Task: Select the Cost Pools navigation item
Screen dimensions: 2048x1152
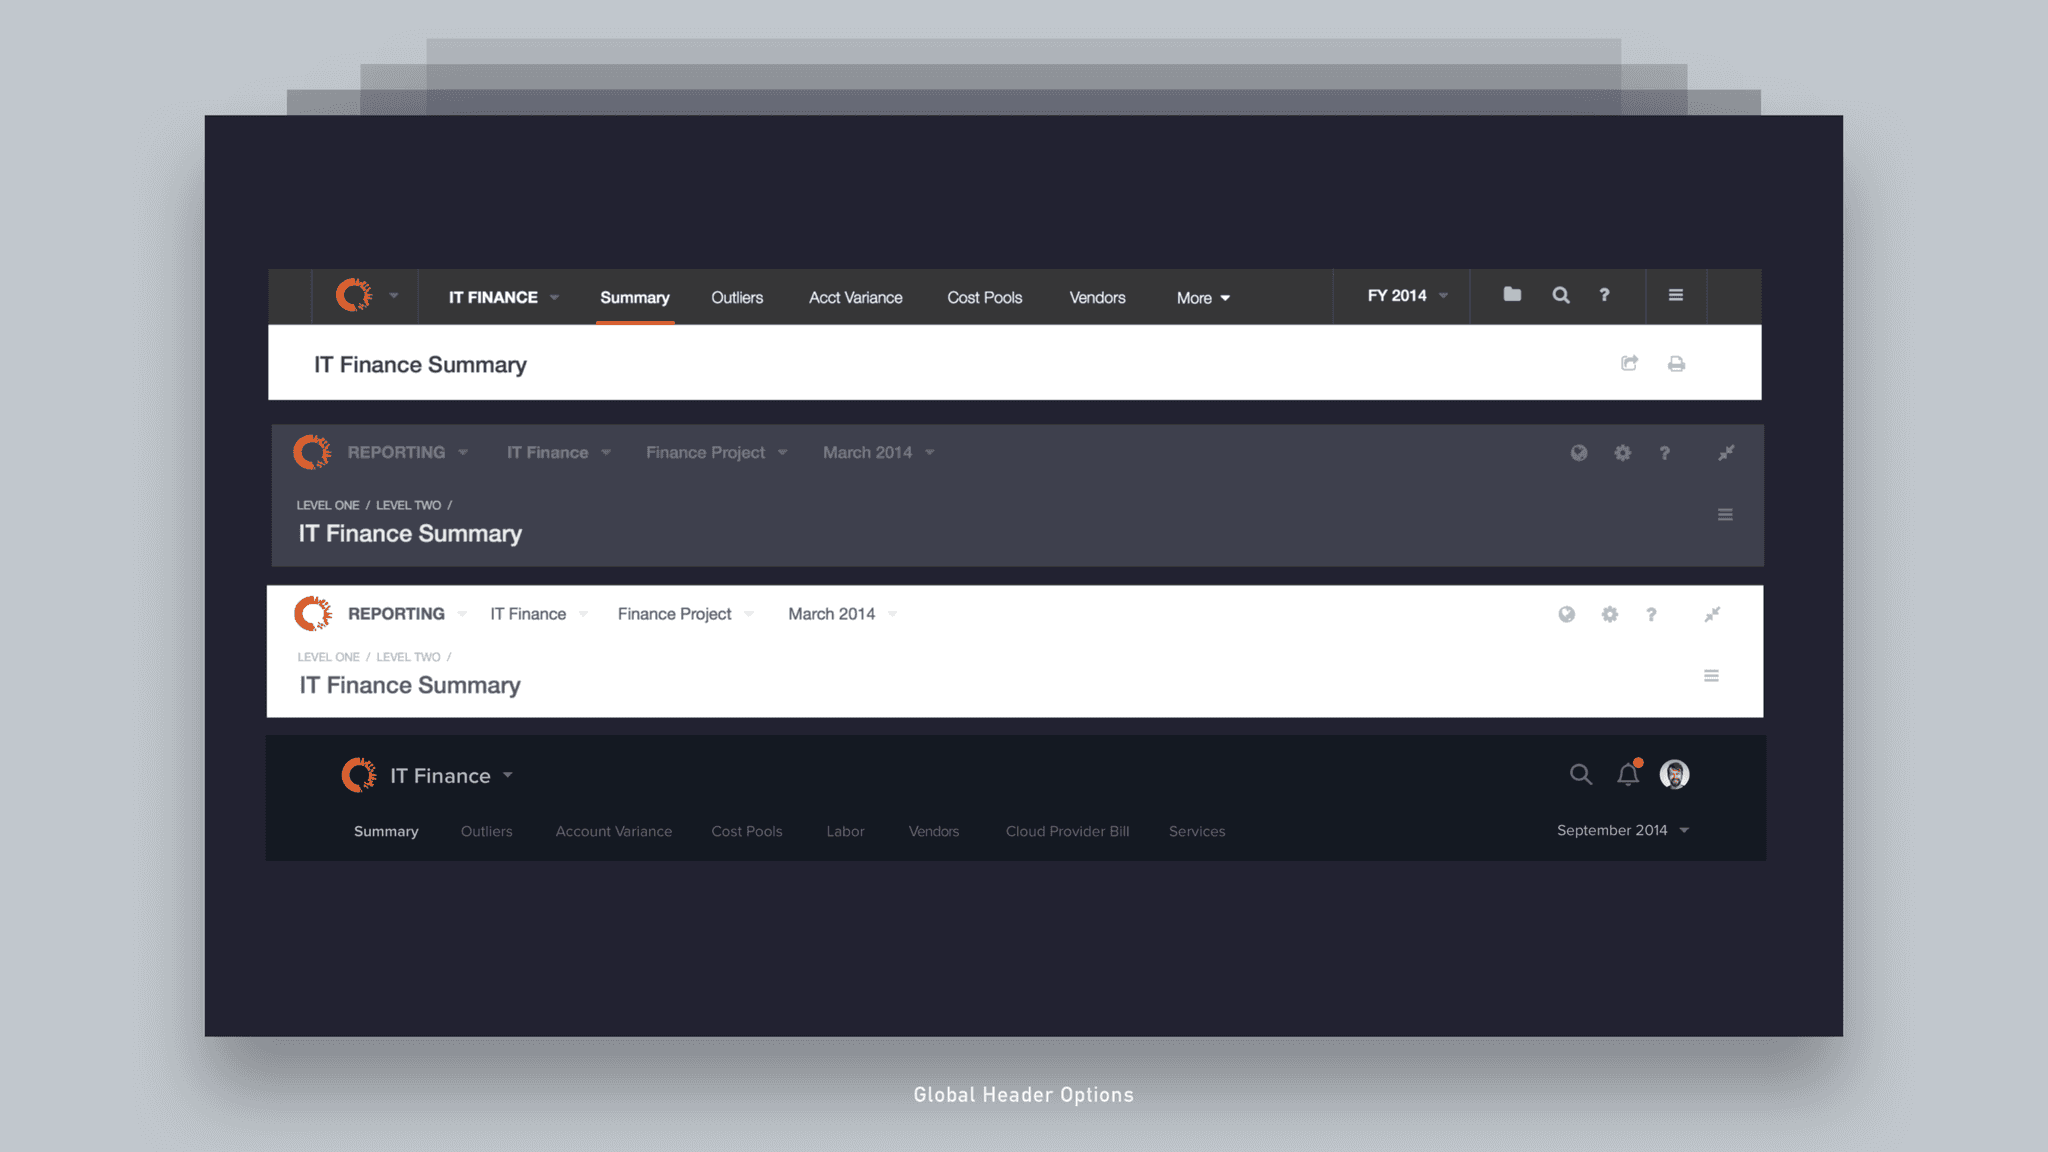Action: coord(985,297)
